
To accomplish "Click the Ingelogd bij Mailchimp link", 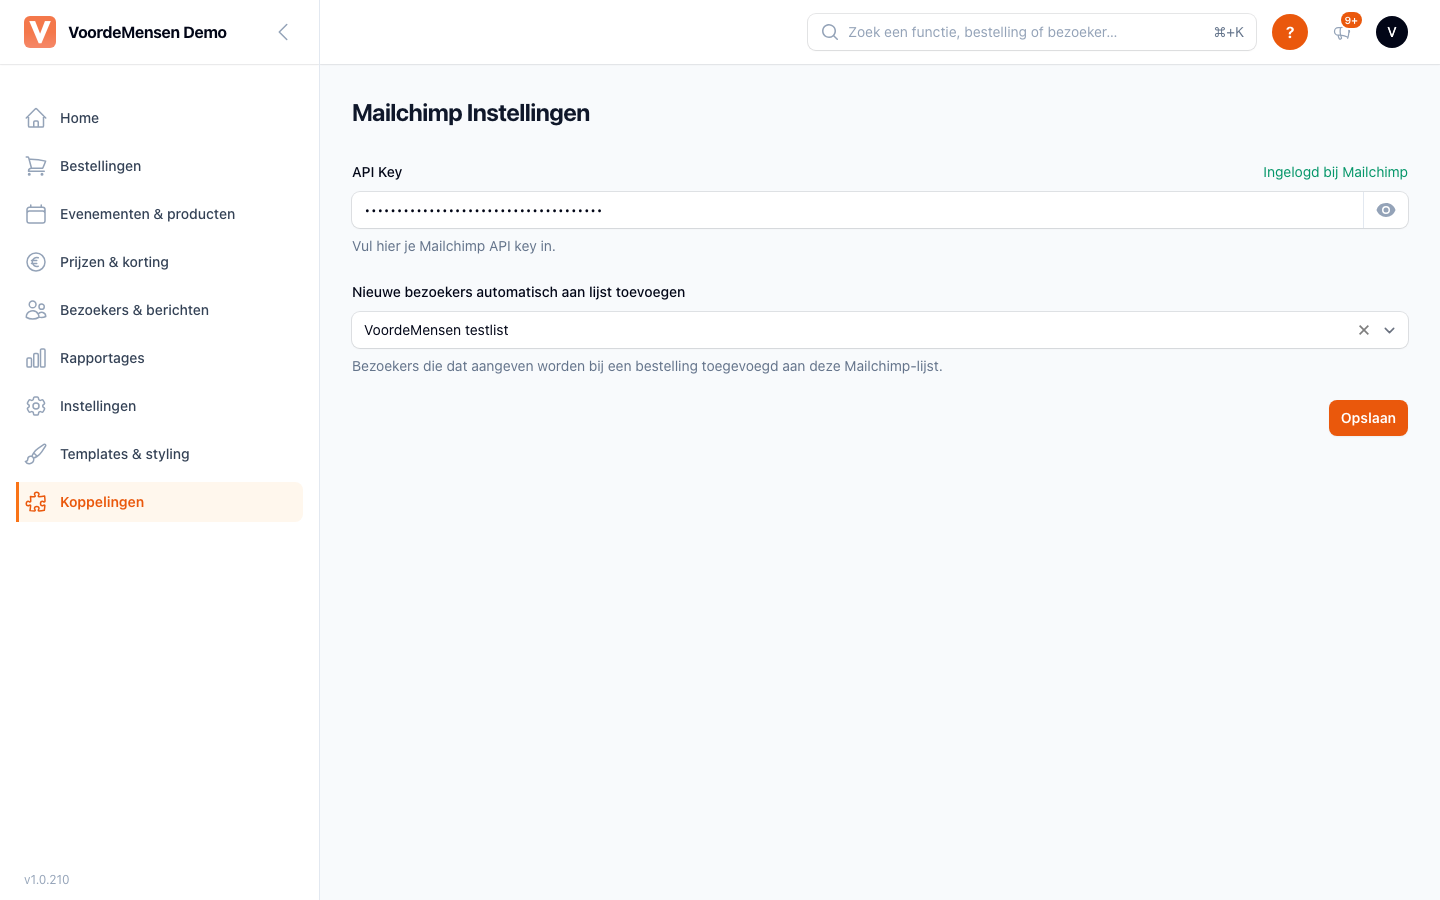I will pos(1335,172).
